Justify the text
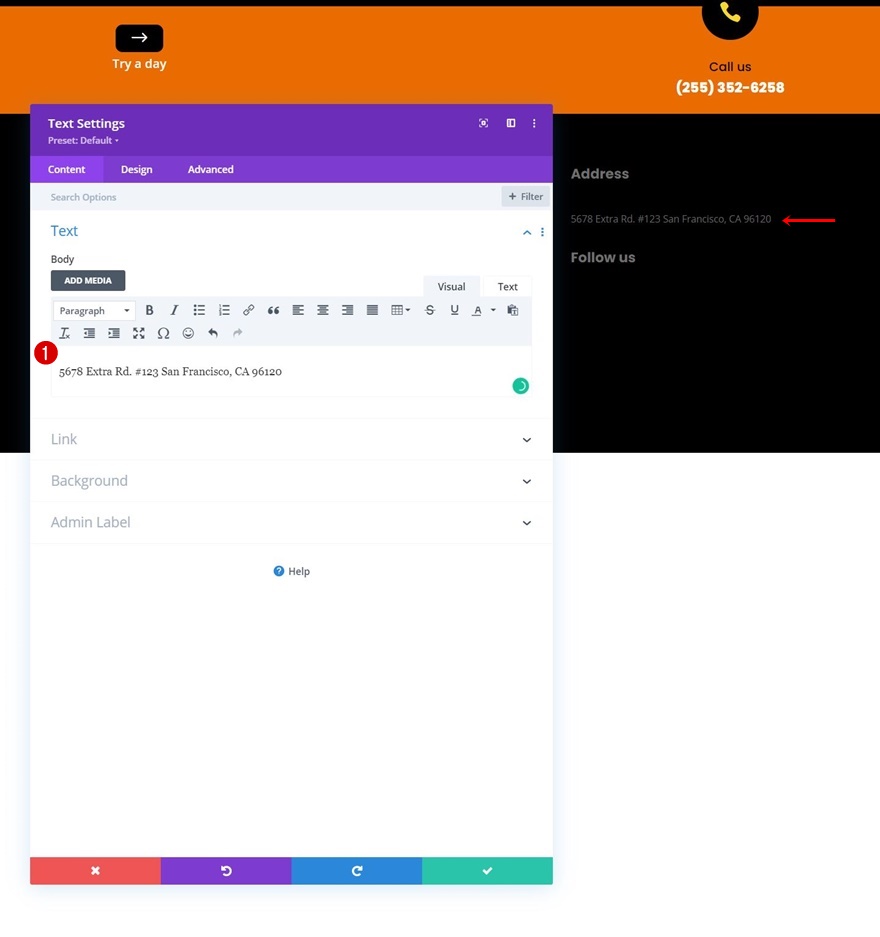This screenshot has width=880, height=937. click(x=372, y=310)
